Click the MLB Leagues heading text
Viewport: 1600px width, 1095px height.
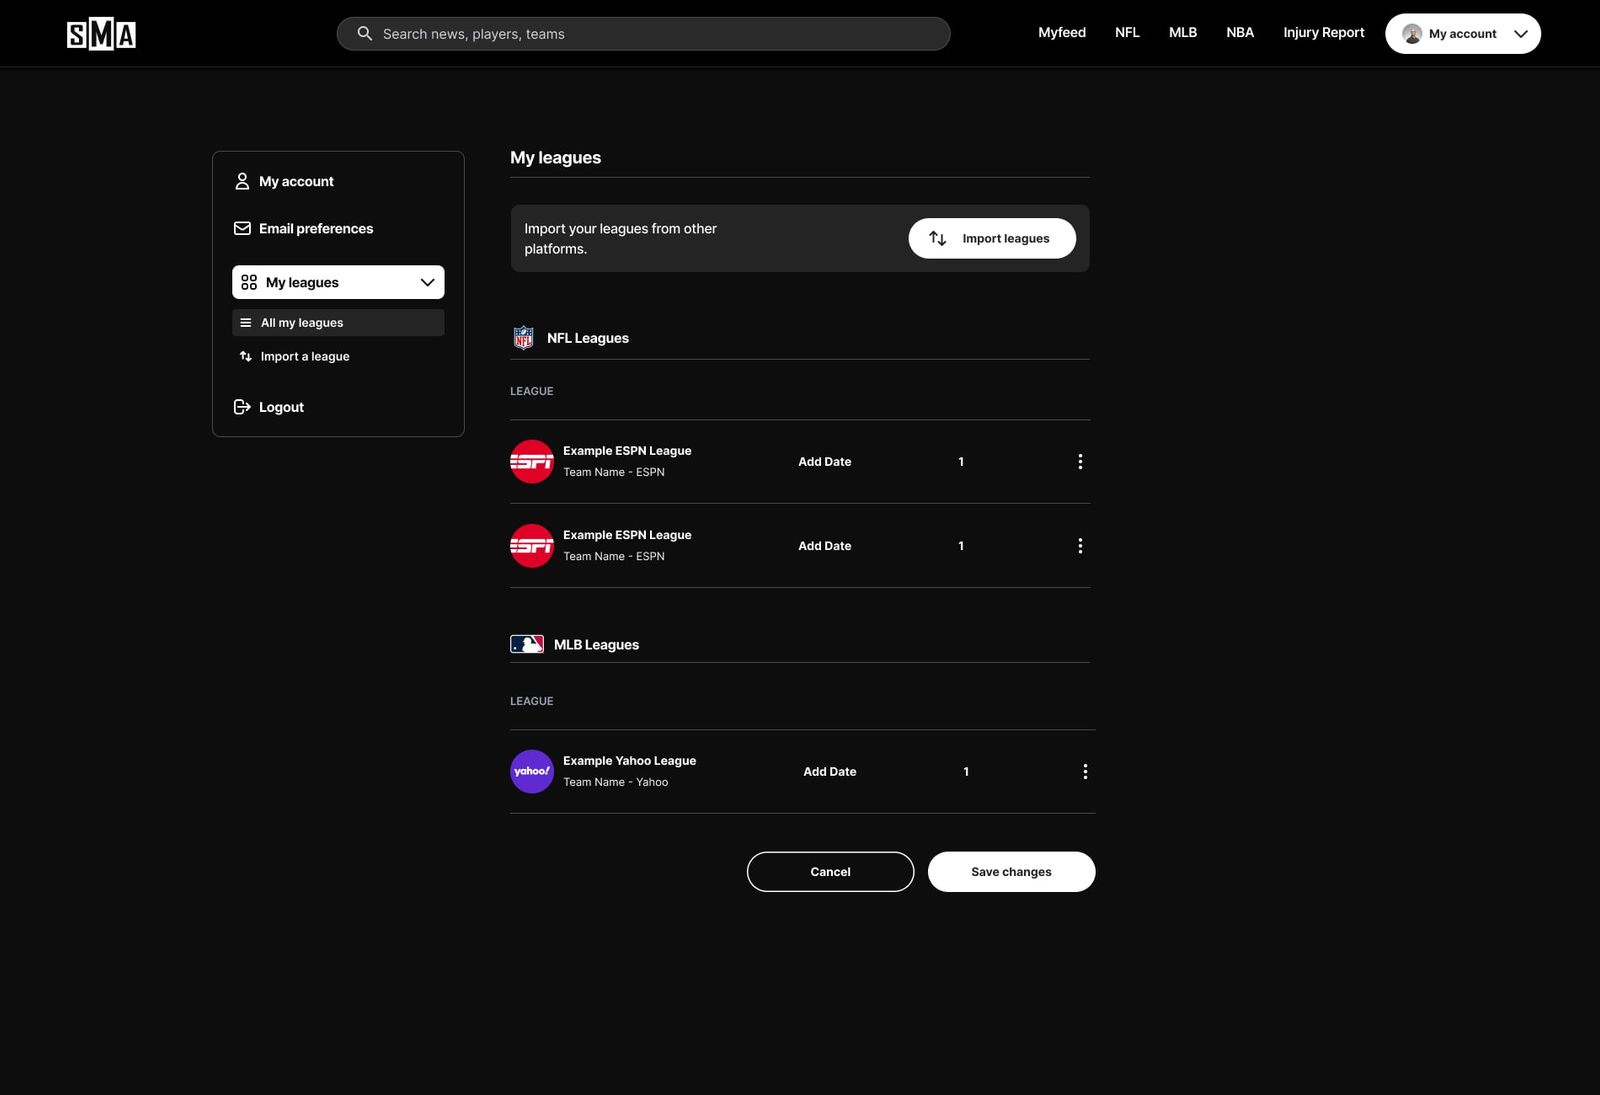[596, 644]
